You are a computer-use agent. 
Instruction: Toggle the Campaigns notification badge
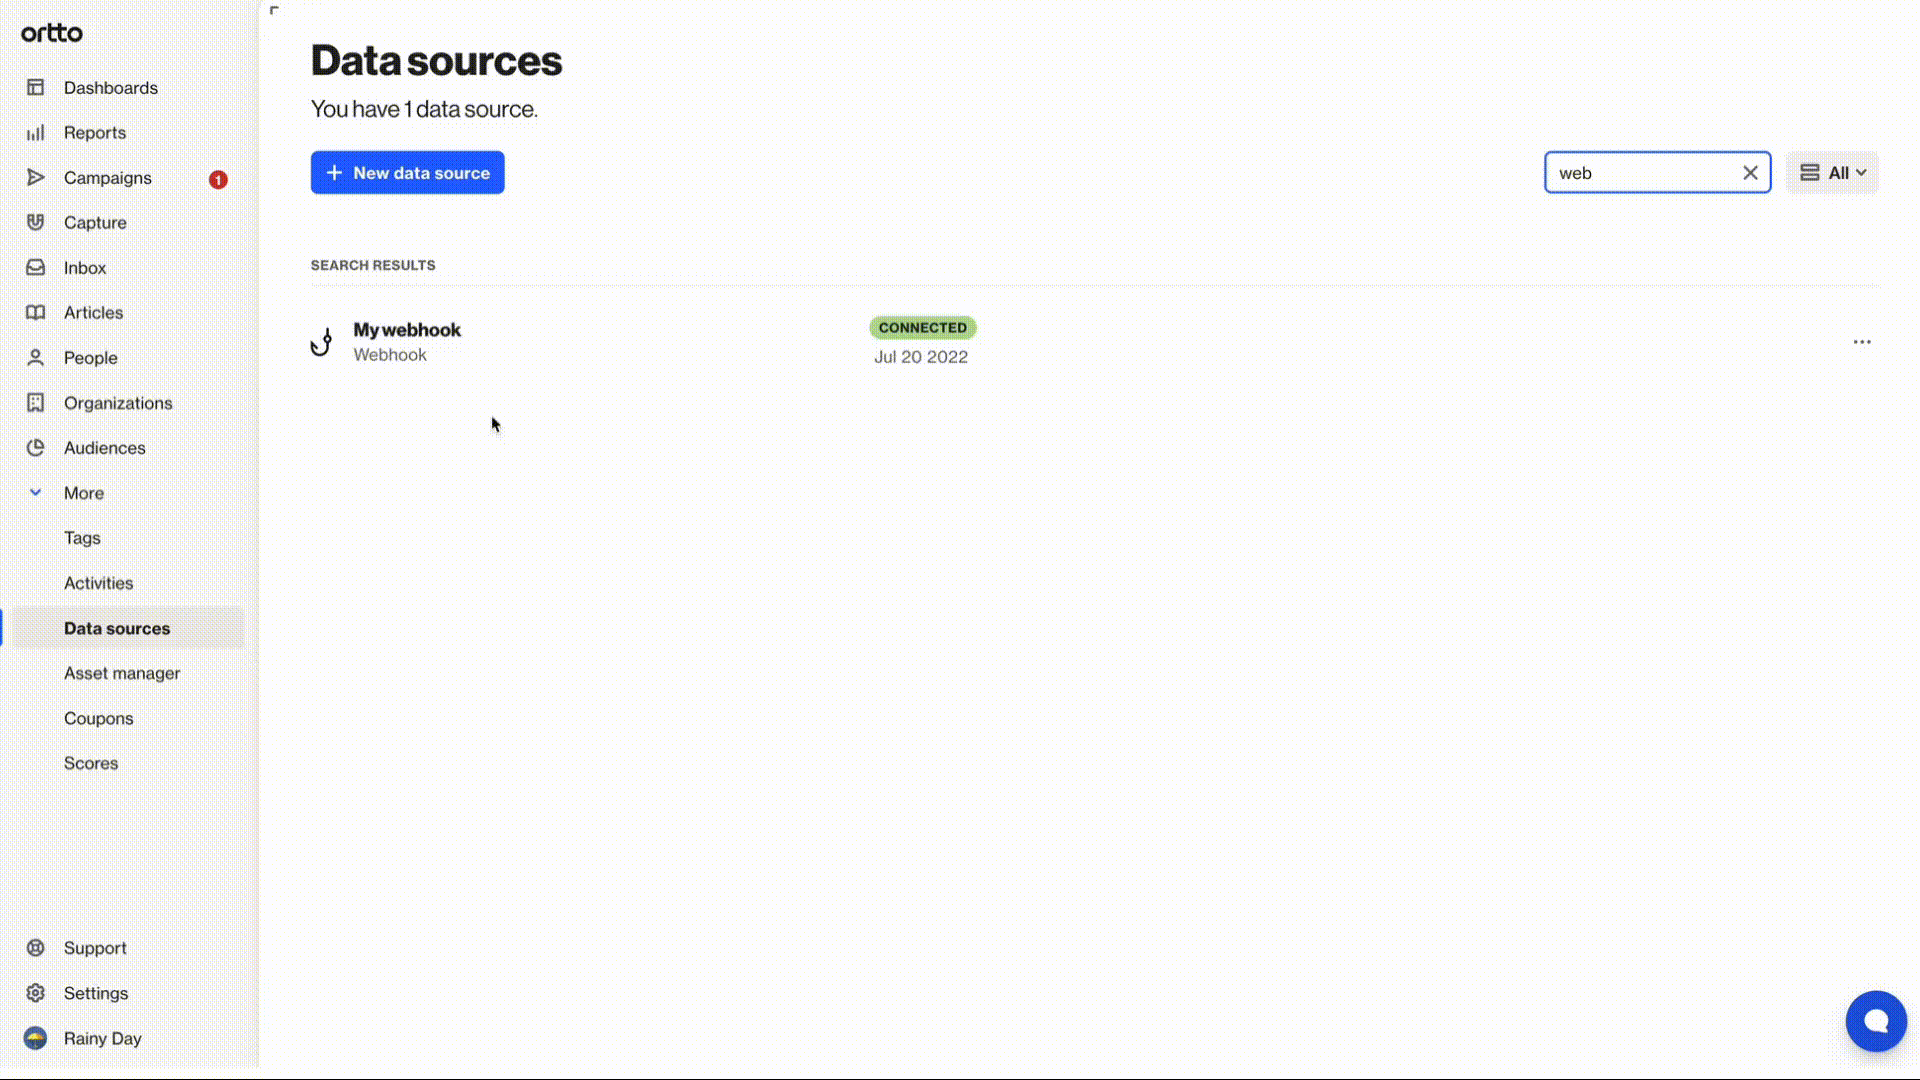pyautogui.click(x=217, y=179)
